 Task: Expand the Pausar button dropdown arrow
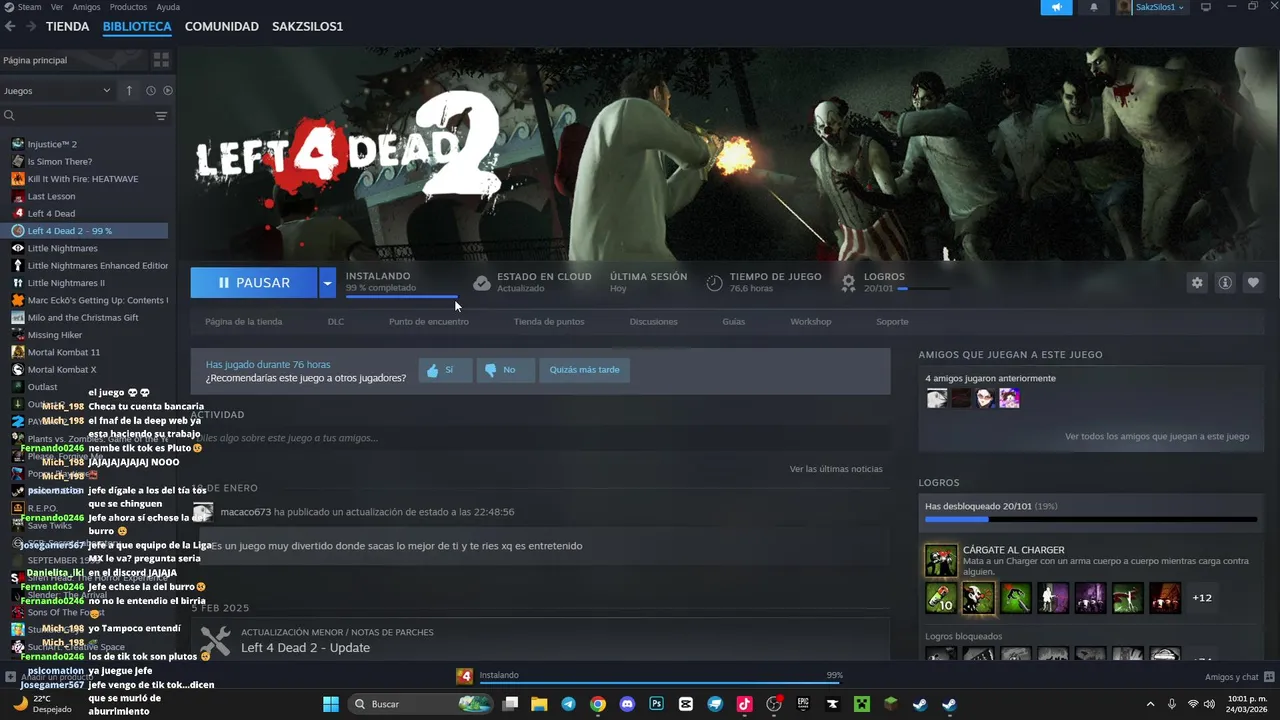click(x=327, y=283)
